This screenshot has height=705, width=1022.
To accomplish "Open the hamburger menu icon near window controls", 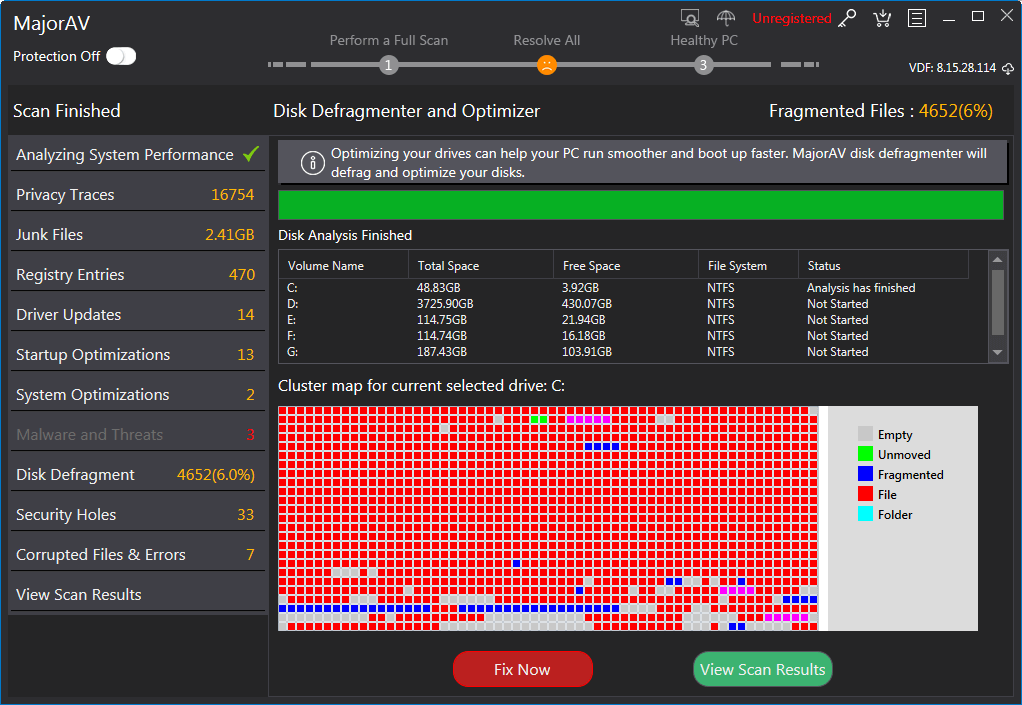I will (917, 18).
